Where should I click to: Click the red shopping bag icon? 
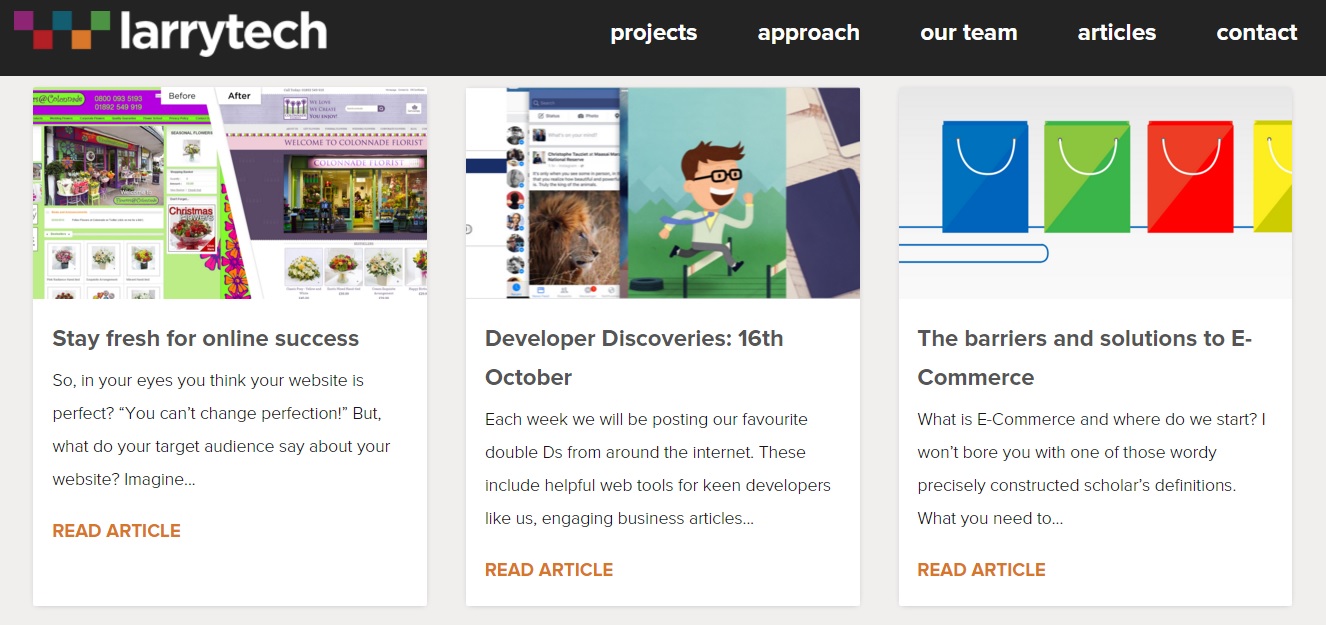(x=1190, y=176)
